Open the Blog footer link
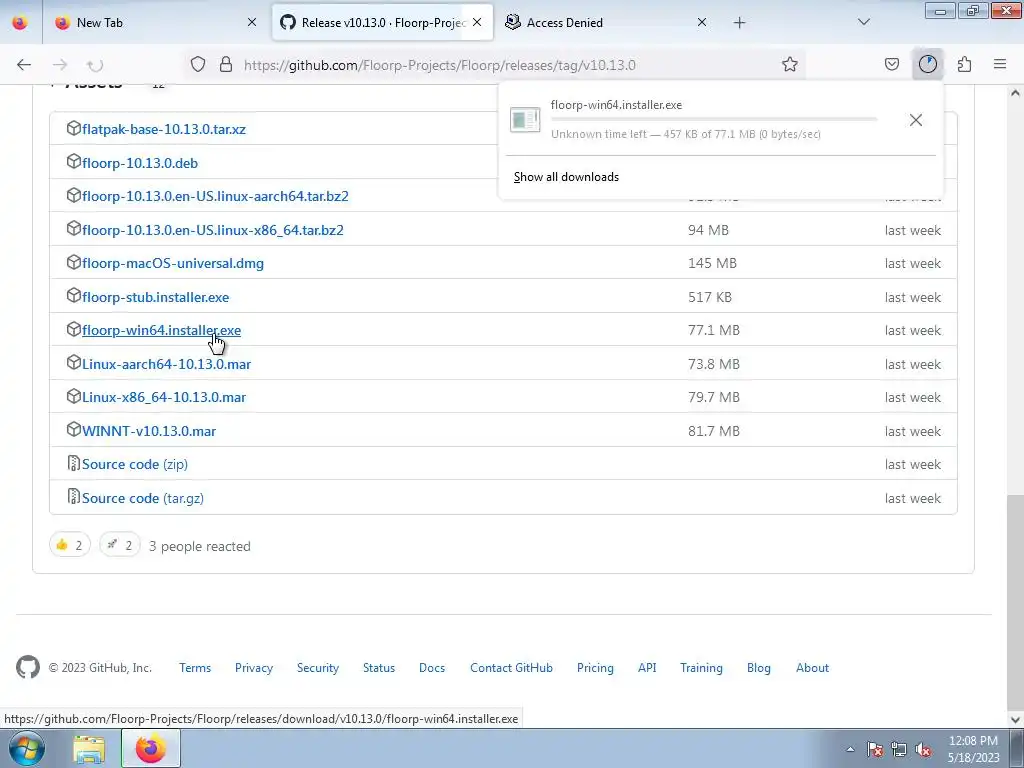 tap(759, 667)
